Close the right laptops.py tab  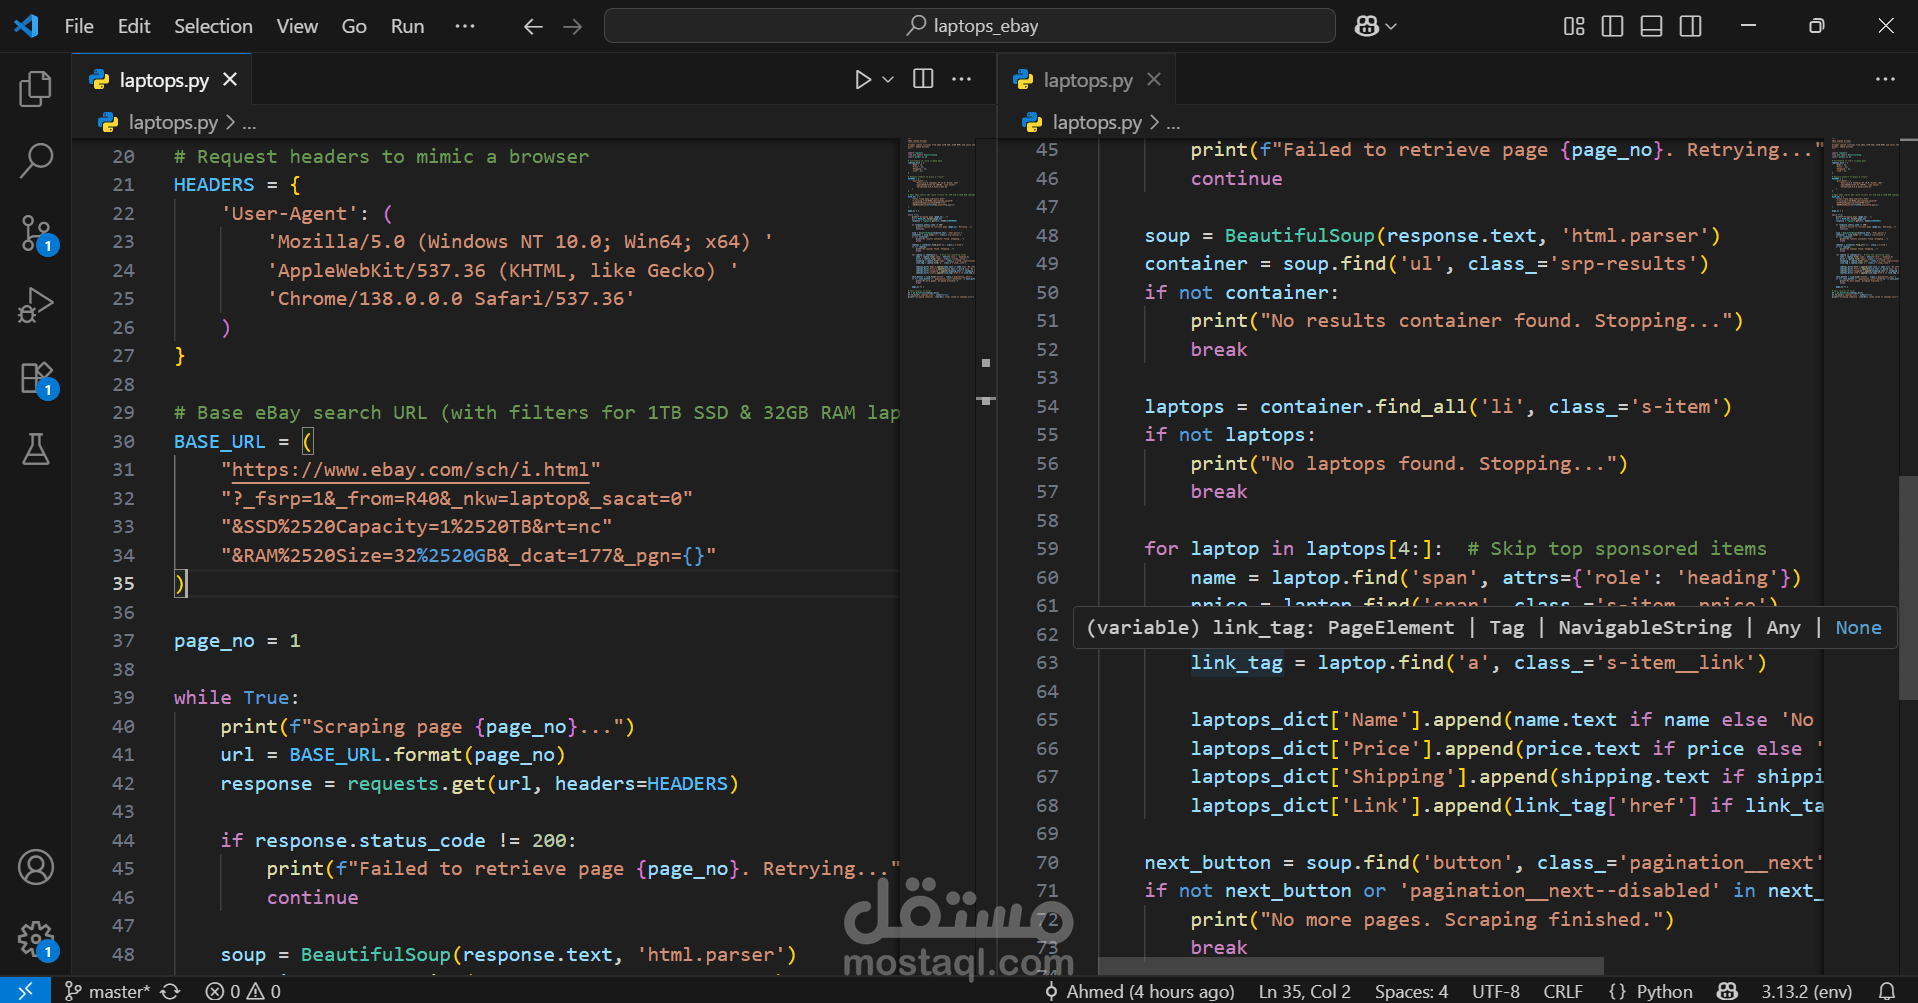(1154, 79)
